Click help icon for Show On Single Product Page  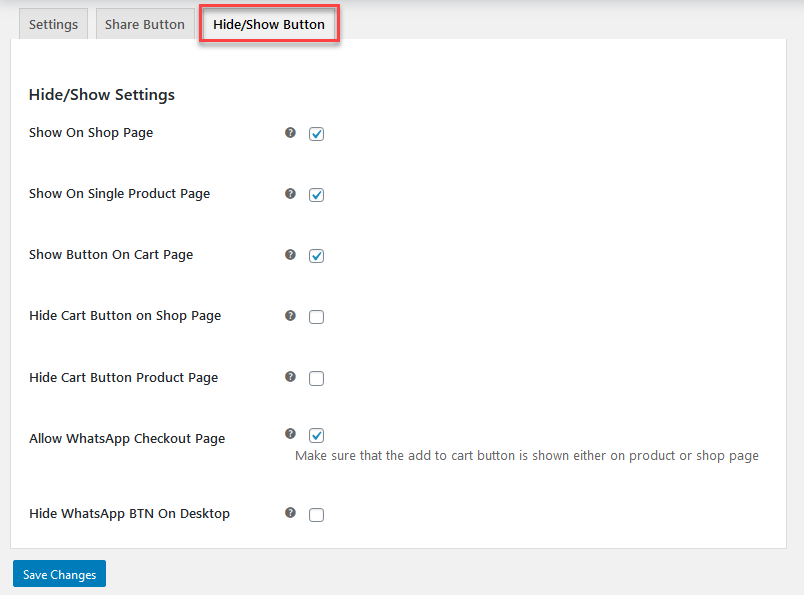pos(290,194)
